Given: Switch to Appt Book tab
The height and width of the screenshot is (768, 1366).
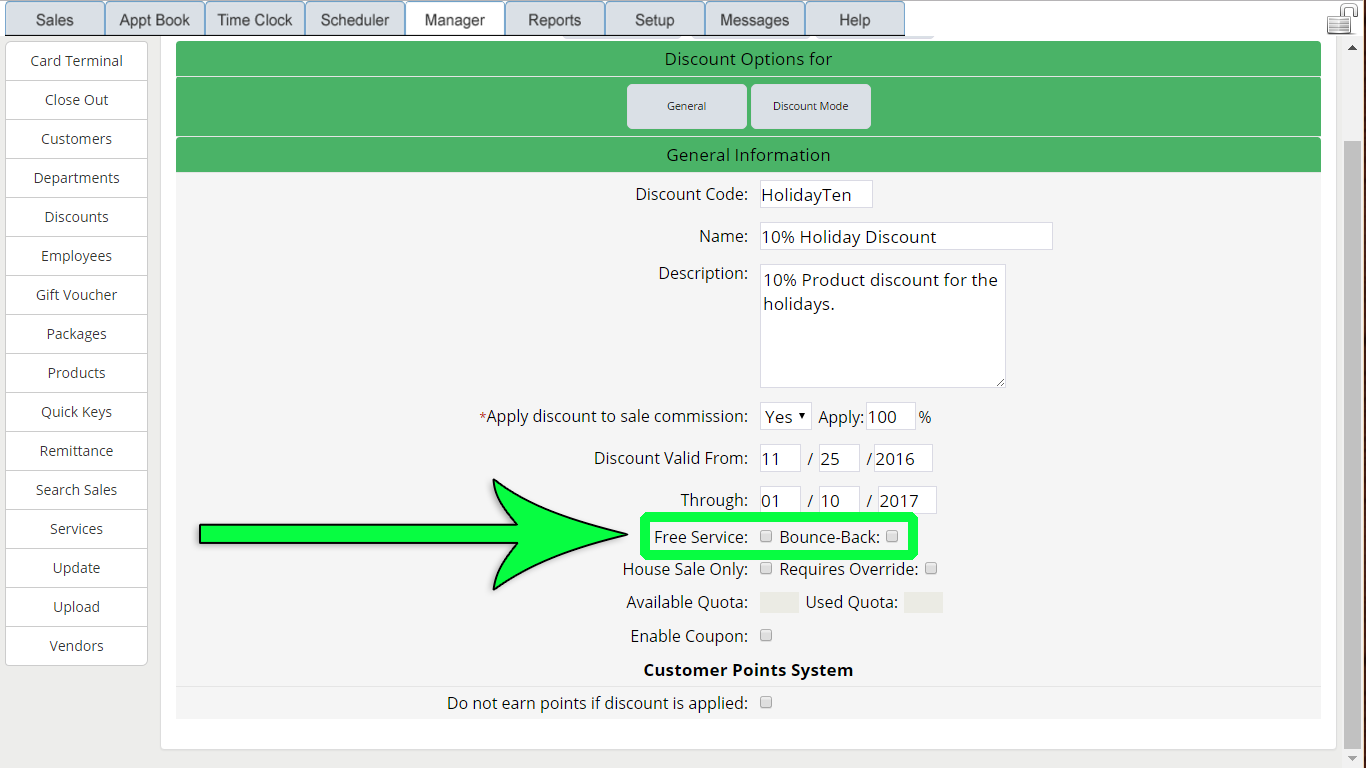Looking at the screenshot, I should pyautogui.click(x=155, y=20).
